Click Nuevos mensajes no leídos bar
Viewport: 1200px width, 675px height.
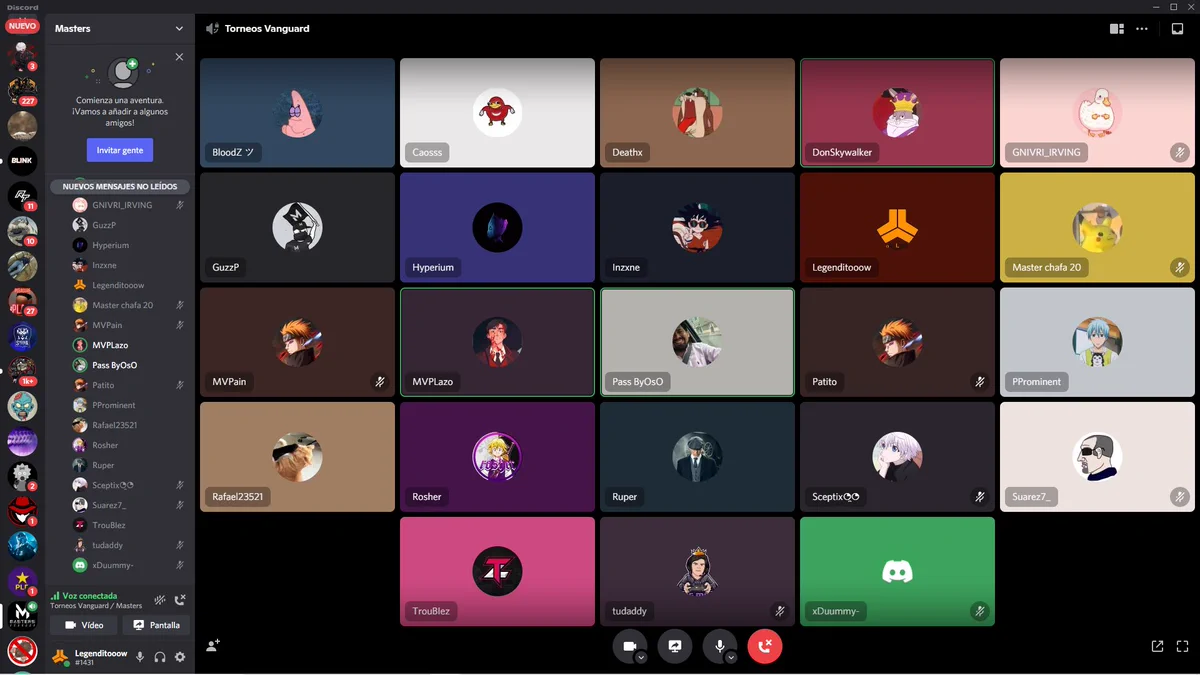tap(120, 186)
